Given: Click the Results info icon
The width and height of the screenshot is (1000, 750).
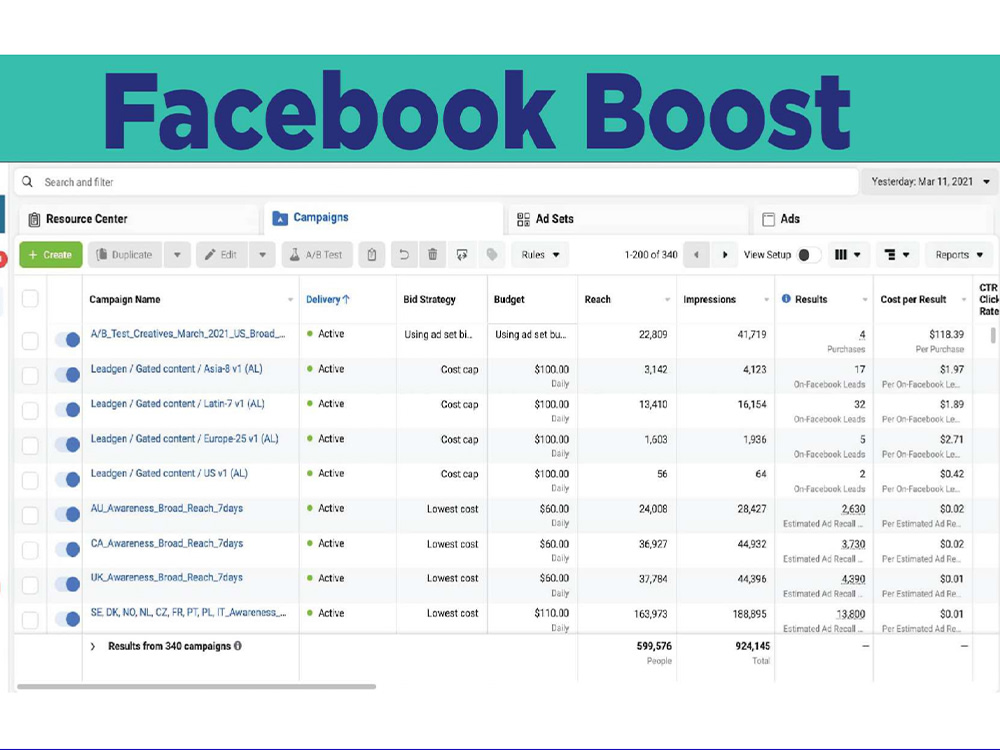Looking at the screenshot, I should click(786, 298).
